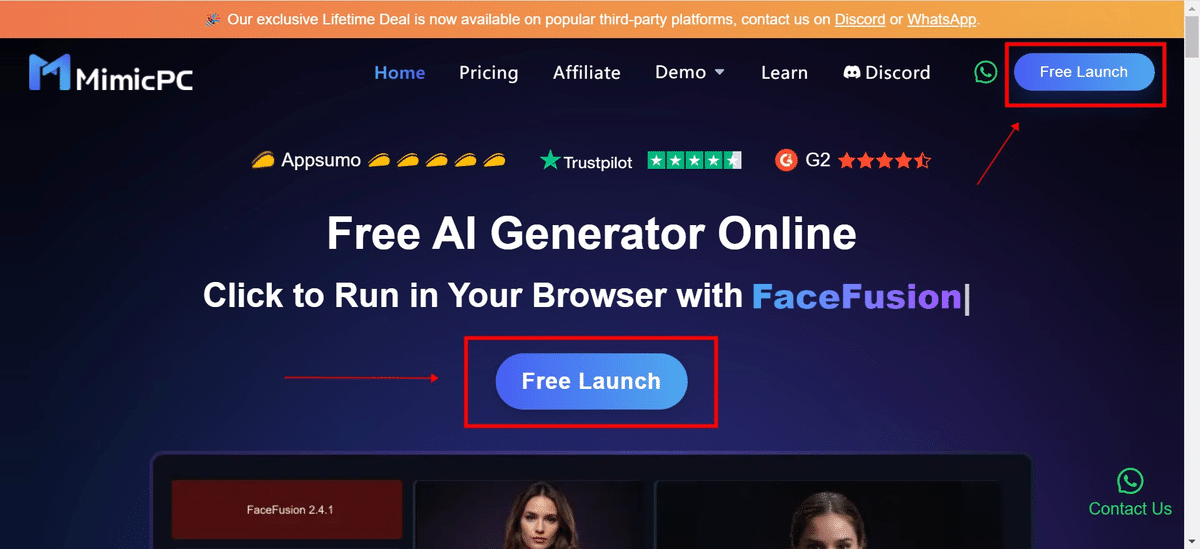Click the Appsumo taco rating
Viewport: 1200px width, 549px height.
(x=379, y=160)
